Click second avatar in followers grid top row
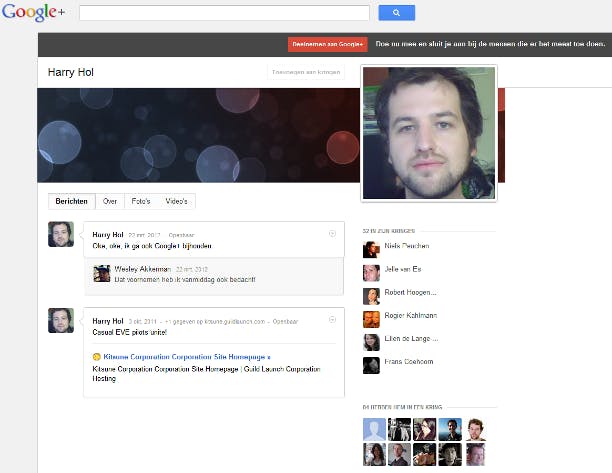612x473 pixels. pyautogui.click(x=399, y=429)
